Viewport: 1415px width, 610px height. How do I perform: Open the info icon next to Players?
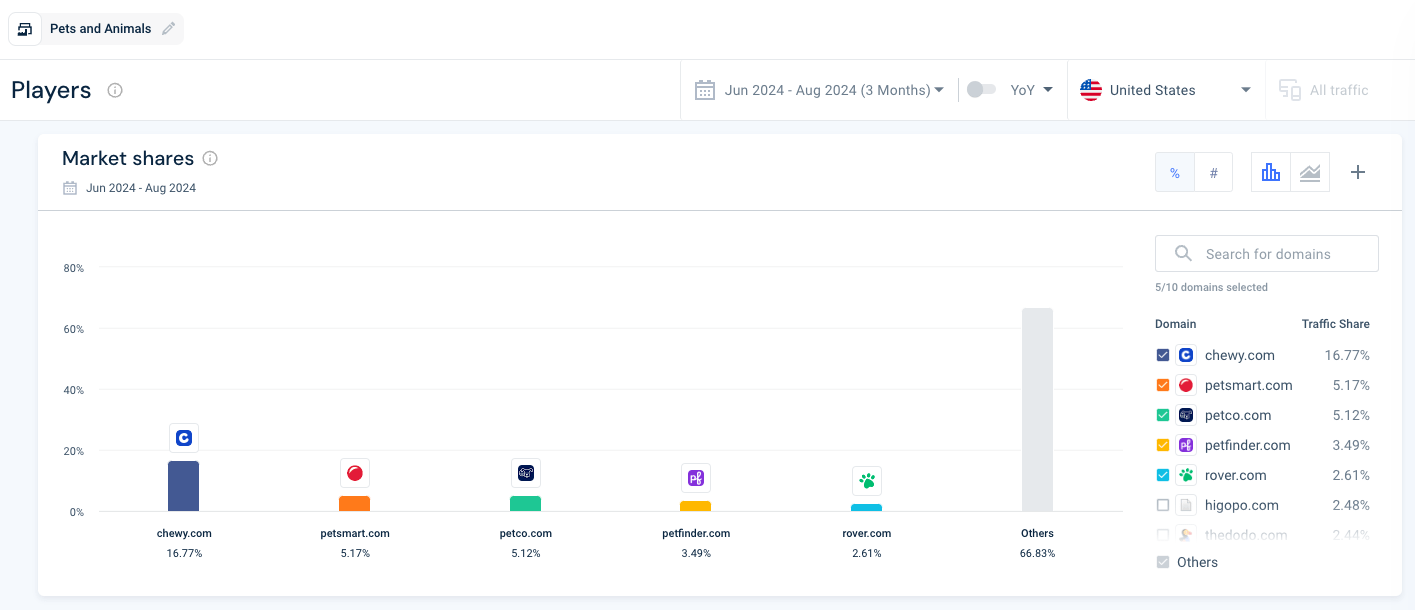(x=115, y=90)
